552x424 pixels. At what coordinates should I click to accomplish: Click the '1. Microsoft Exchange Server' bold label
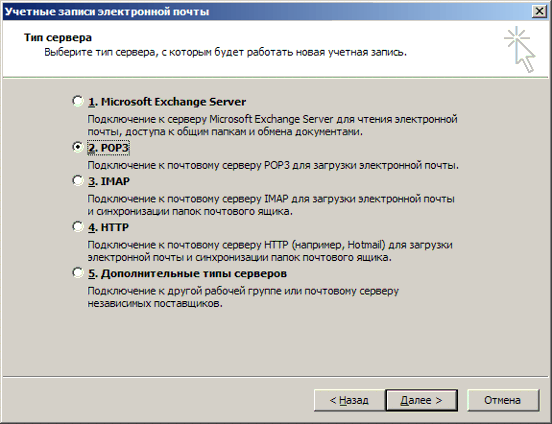(x=167, y=102)
